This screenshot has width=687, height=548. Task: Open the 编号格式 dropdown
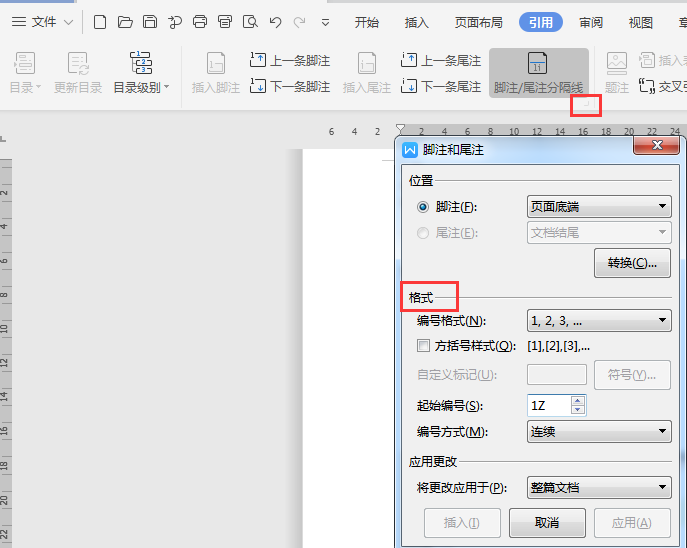pos(599,321)
